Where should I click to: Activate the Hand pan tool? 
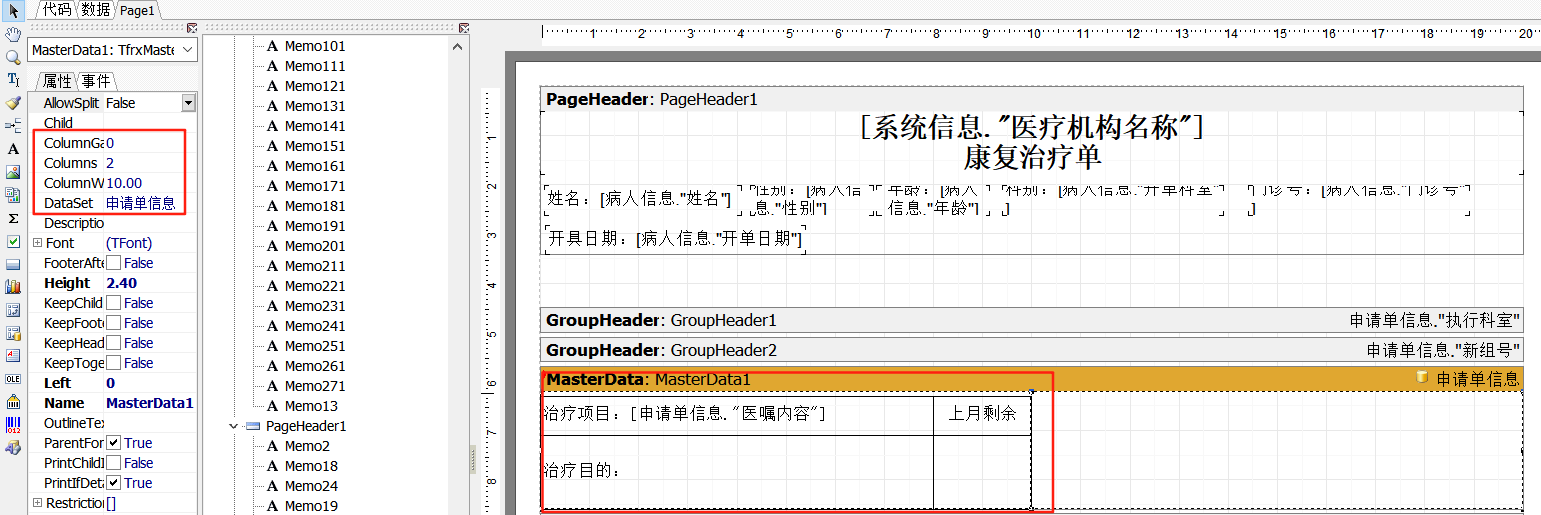[x=13, y=34]
